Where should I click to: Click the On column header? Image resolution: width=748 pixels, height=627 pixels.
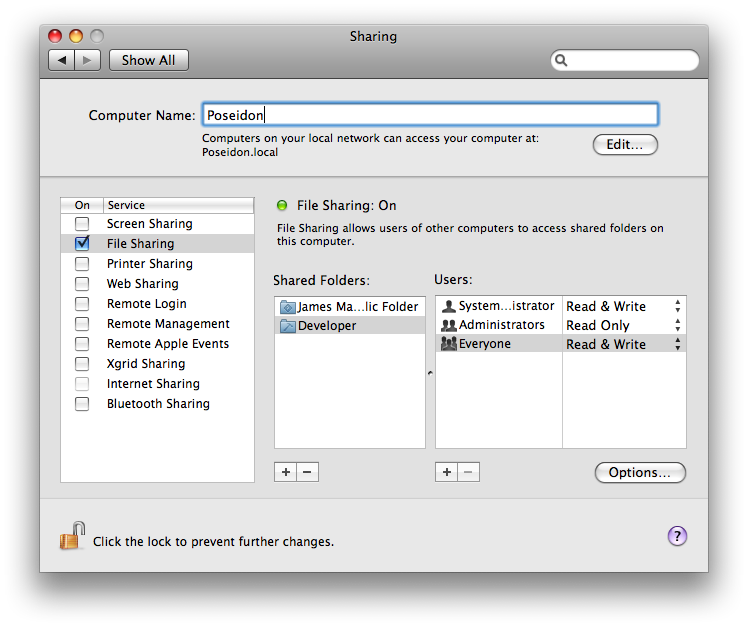pyautogui.click(x=82, y=205)
